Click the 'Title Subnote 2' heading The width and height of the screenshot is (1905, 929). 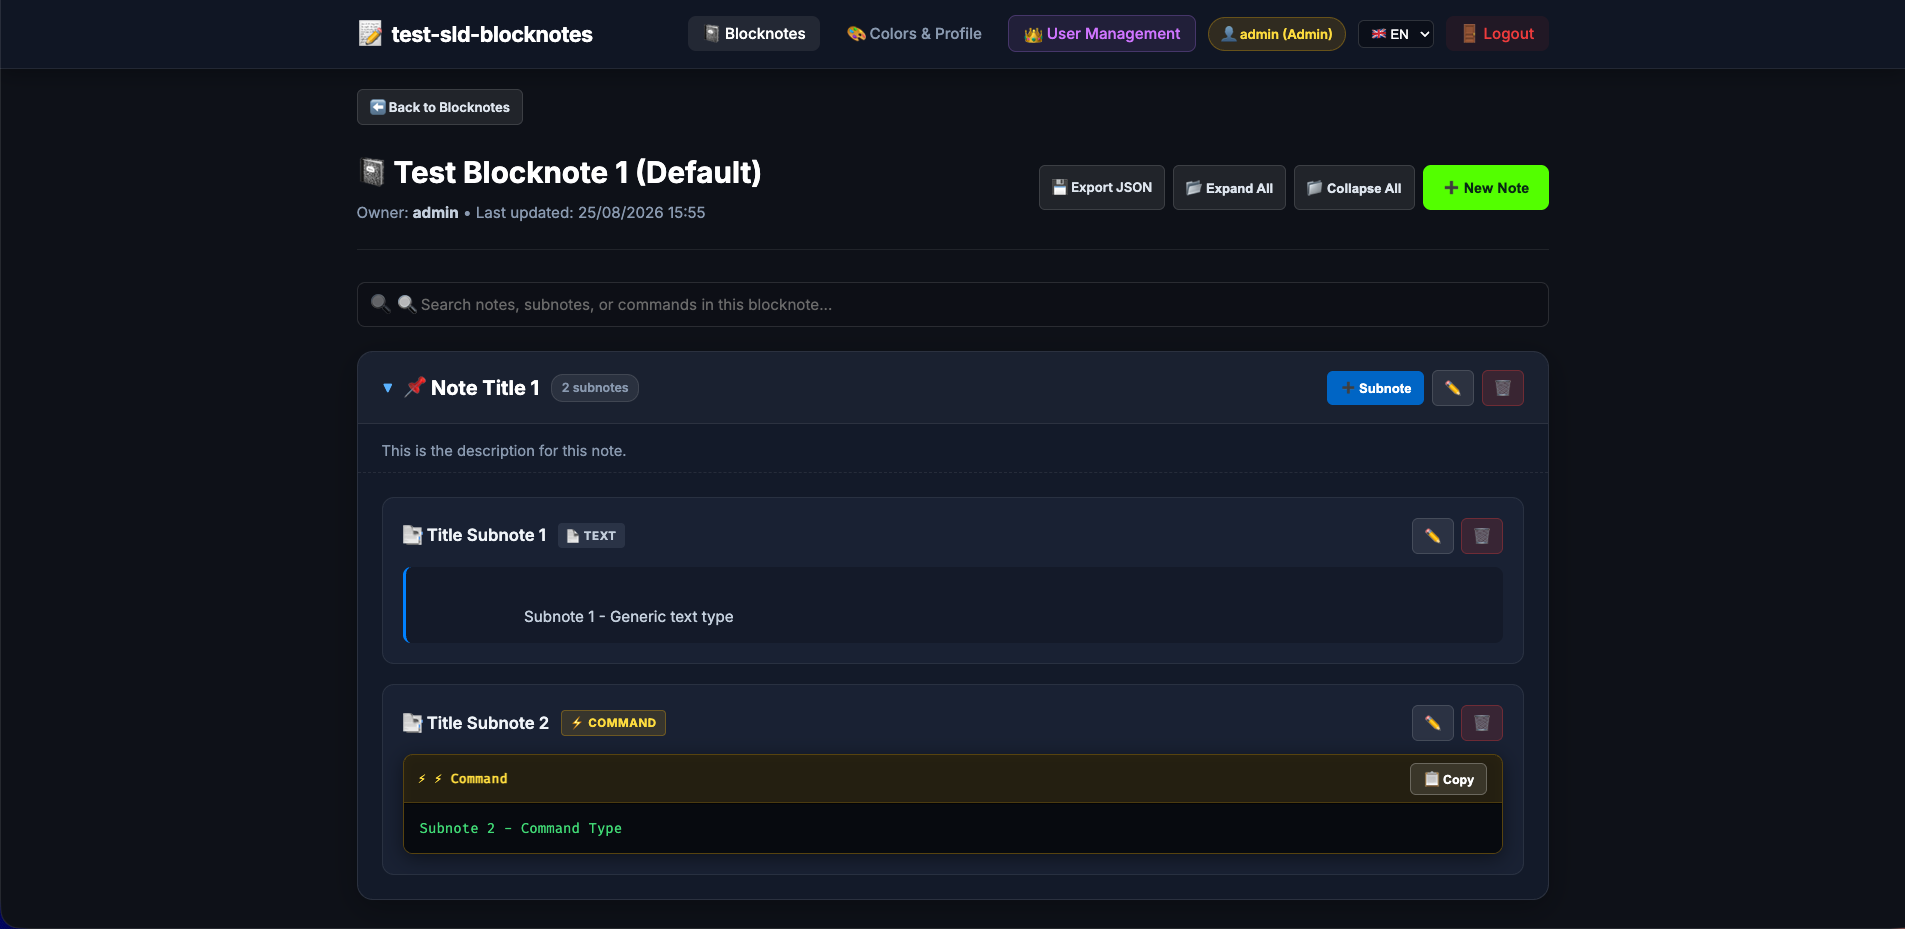488,722
